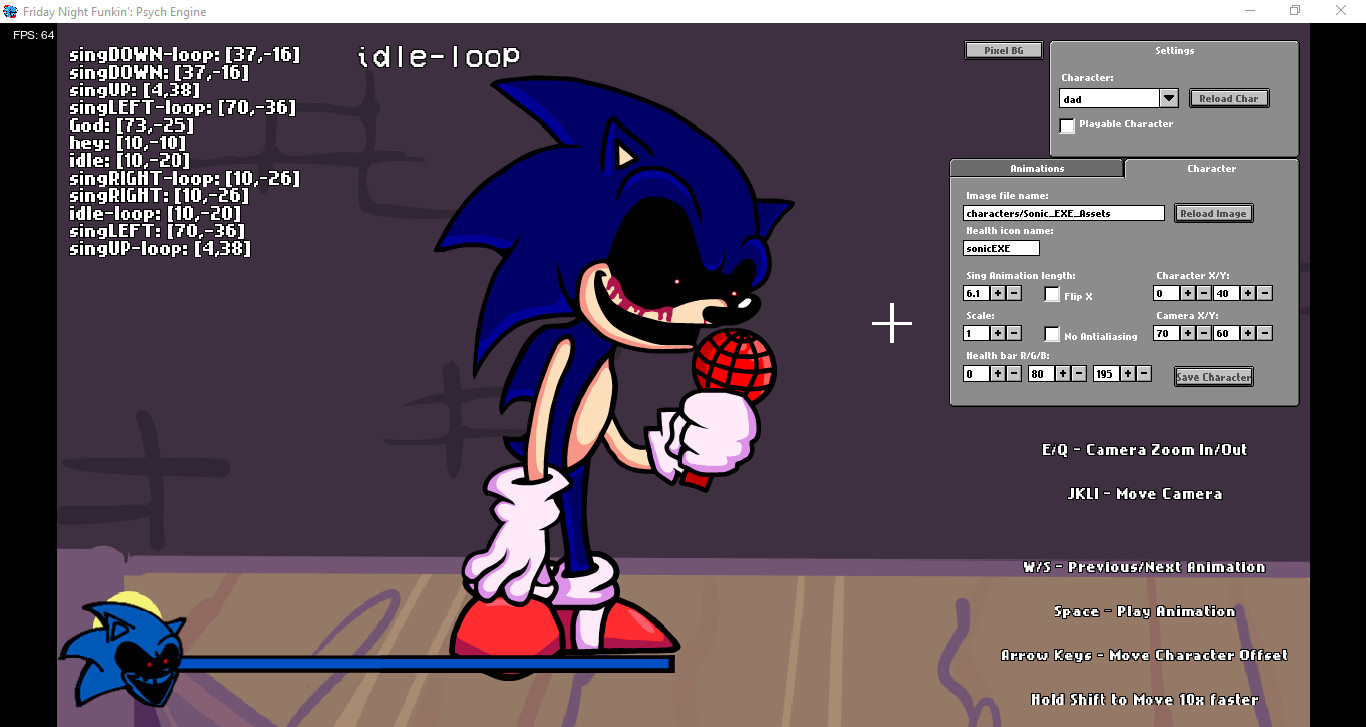This screenshot has width=1366, height=727.
Task: Click the Reload Char button
Action: [x=1229, y=98]
